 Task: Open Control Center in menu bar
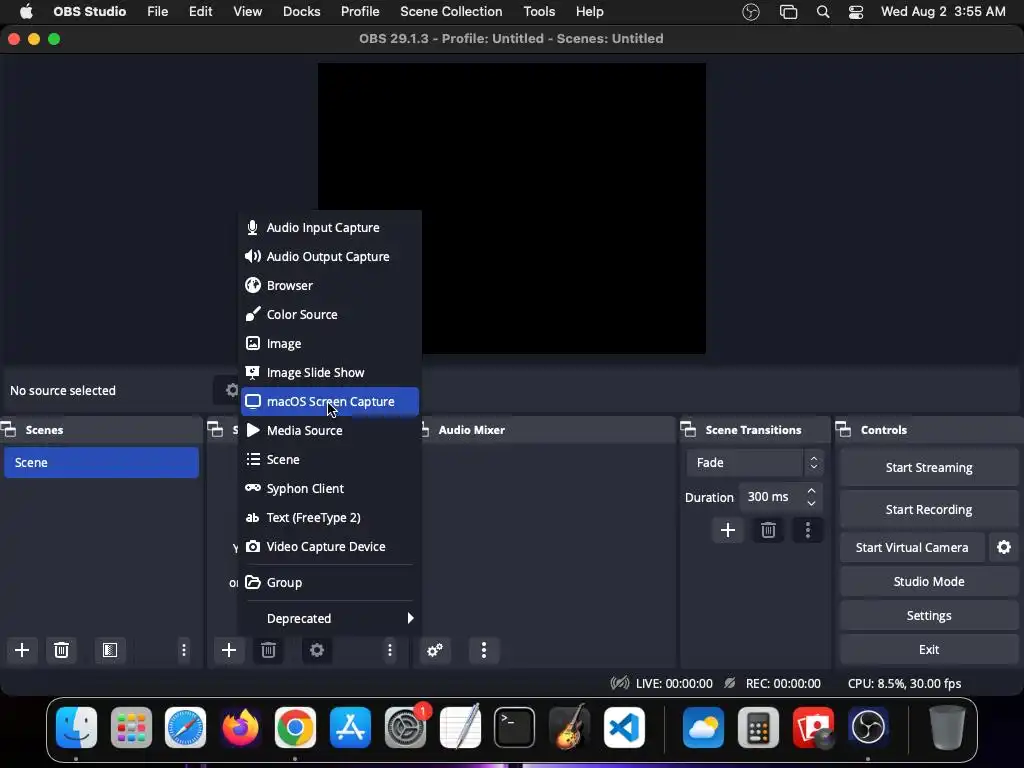(x=856, y=12)
